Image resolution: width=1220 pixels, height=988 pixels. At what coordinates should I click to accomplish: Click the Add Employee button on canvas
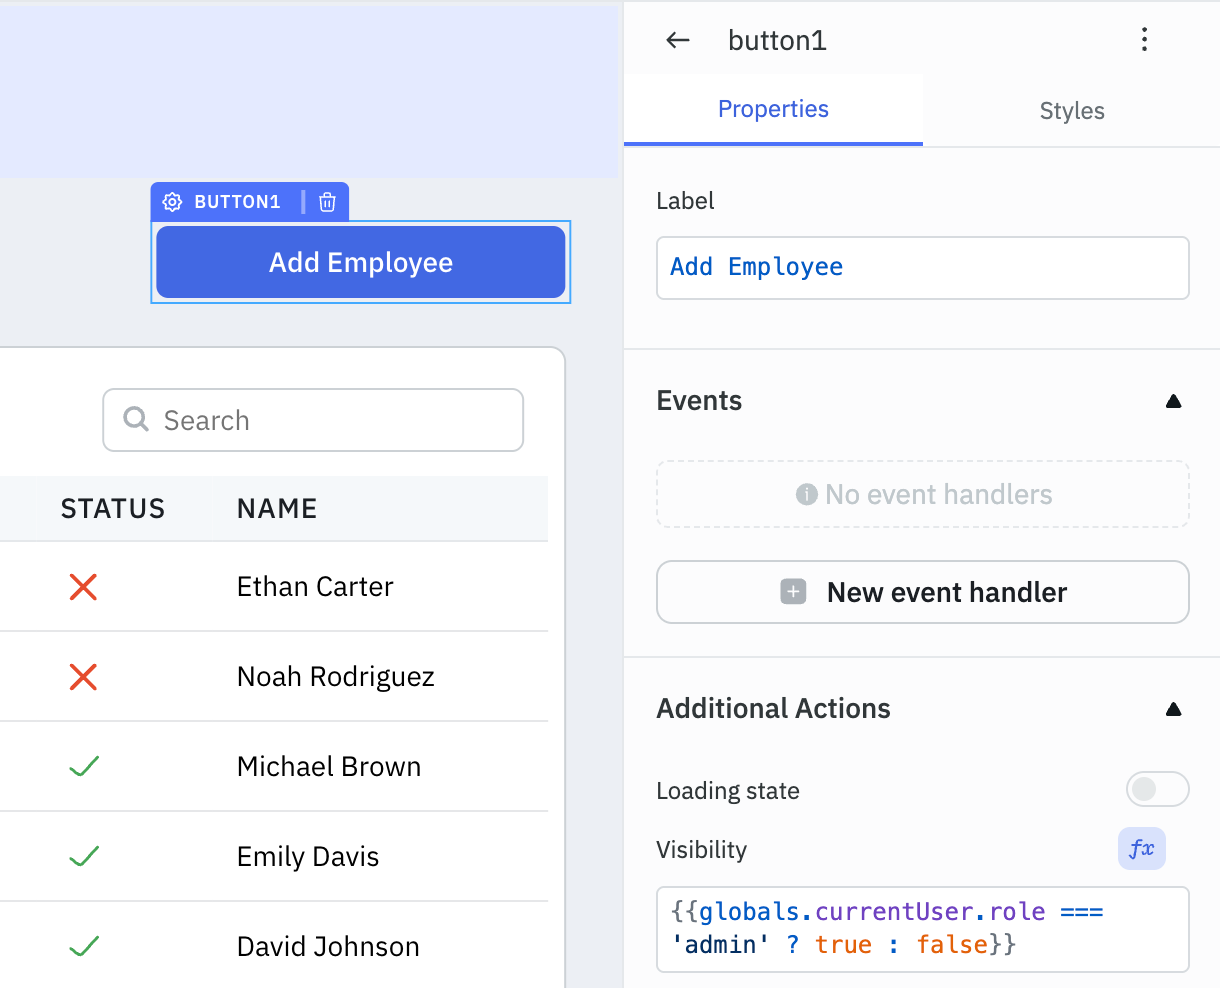[x=361, y=262]
